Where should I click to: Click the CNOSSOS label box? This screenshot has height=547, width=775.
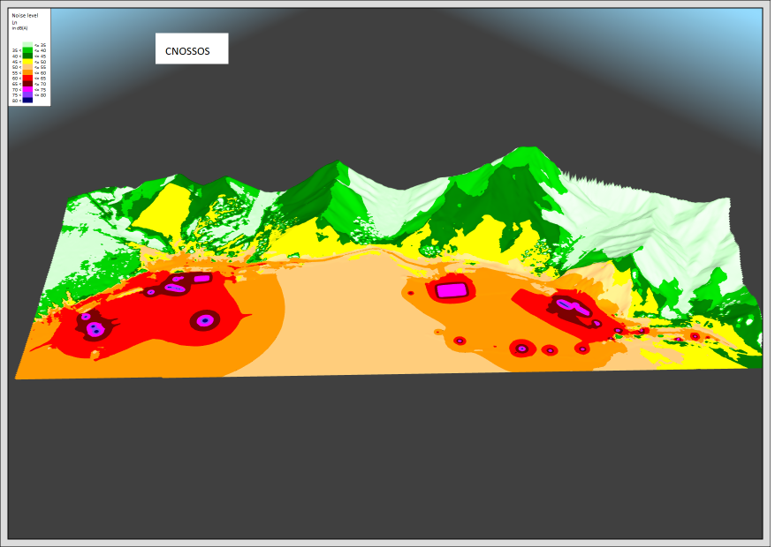tap(191, 49)
